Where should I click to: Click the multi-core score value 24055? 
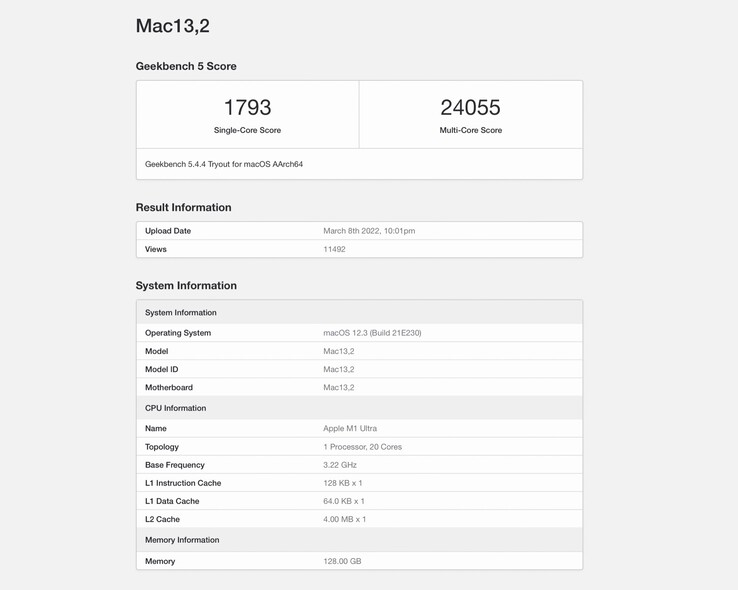470,107
